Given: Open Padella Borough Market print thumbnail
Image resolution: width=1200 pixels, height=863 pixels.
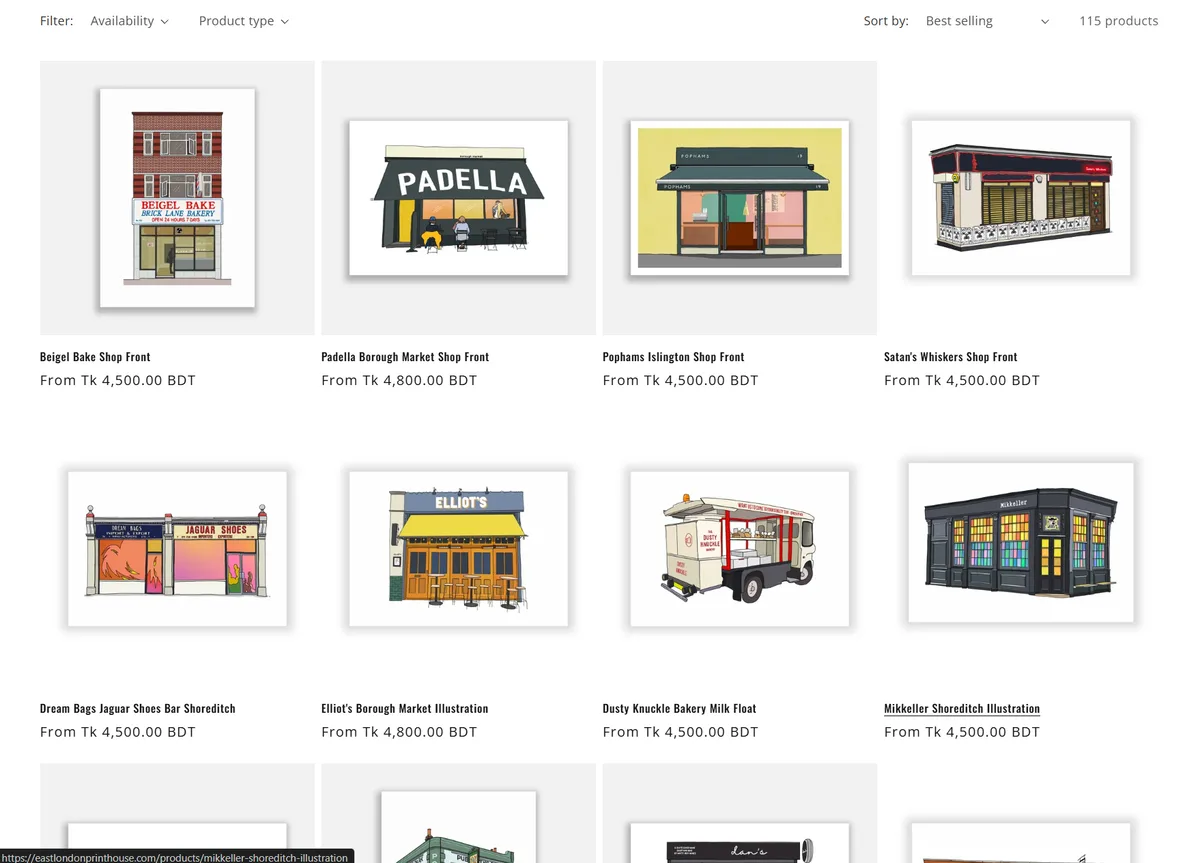Looking at the screenshot, I should (458, 198).
